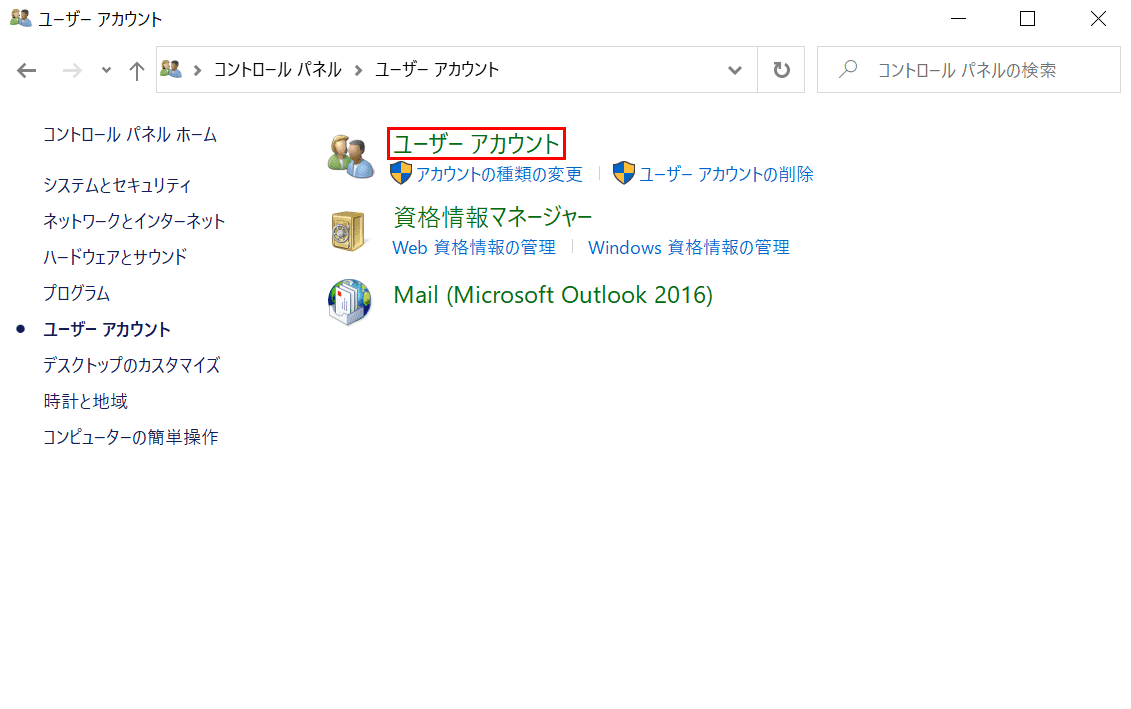Open 資格情報マネージャー heading link

point(493,217)
